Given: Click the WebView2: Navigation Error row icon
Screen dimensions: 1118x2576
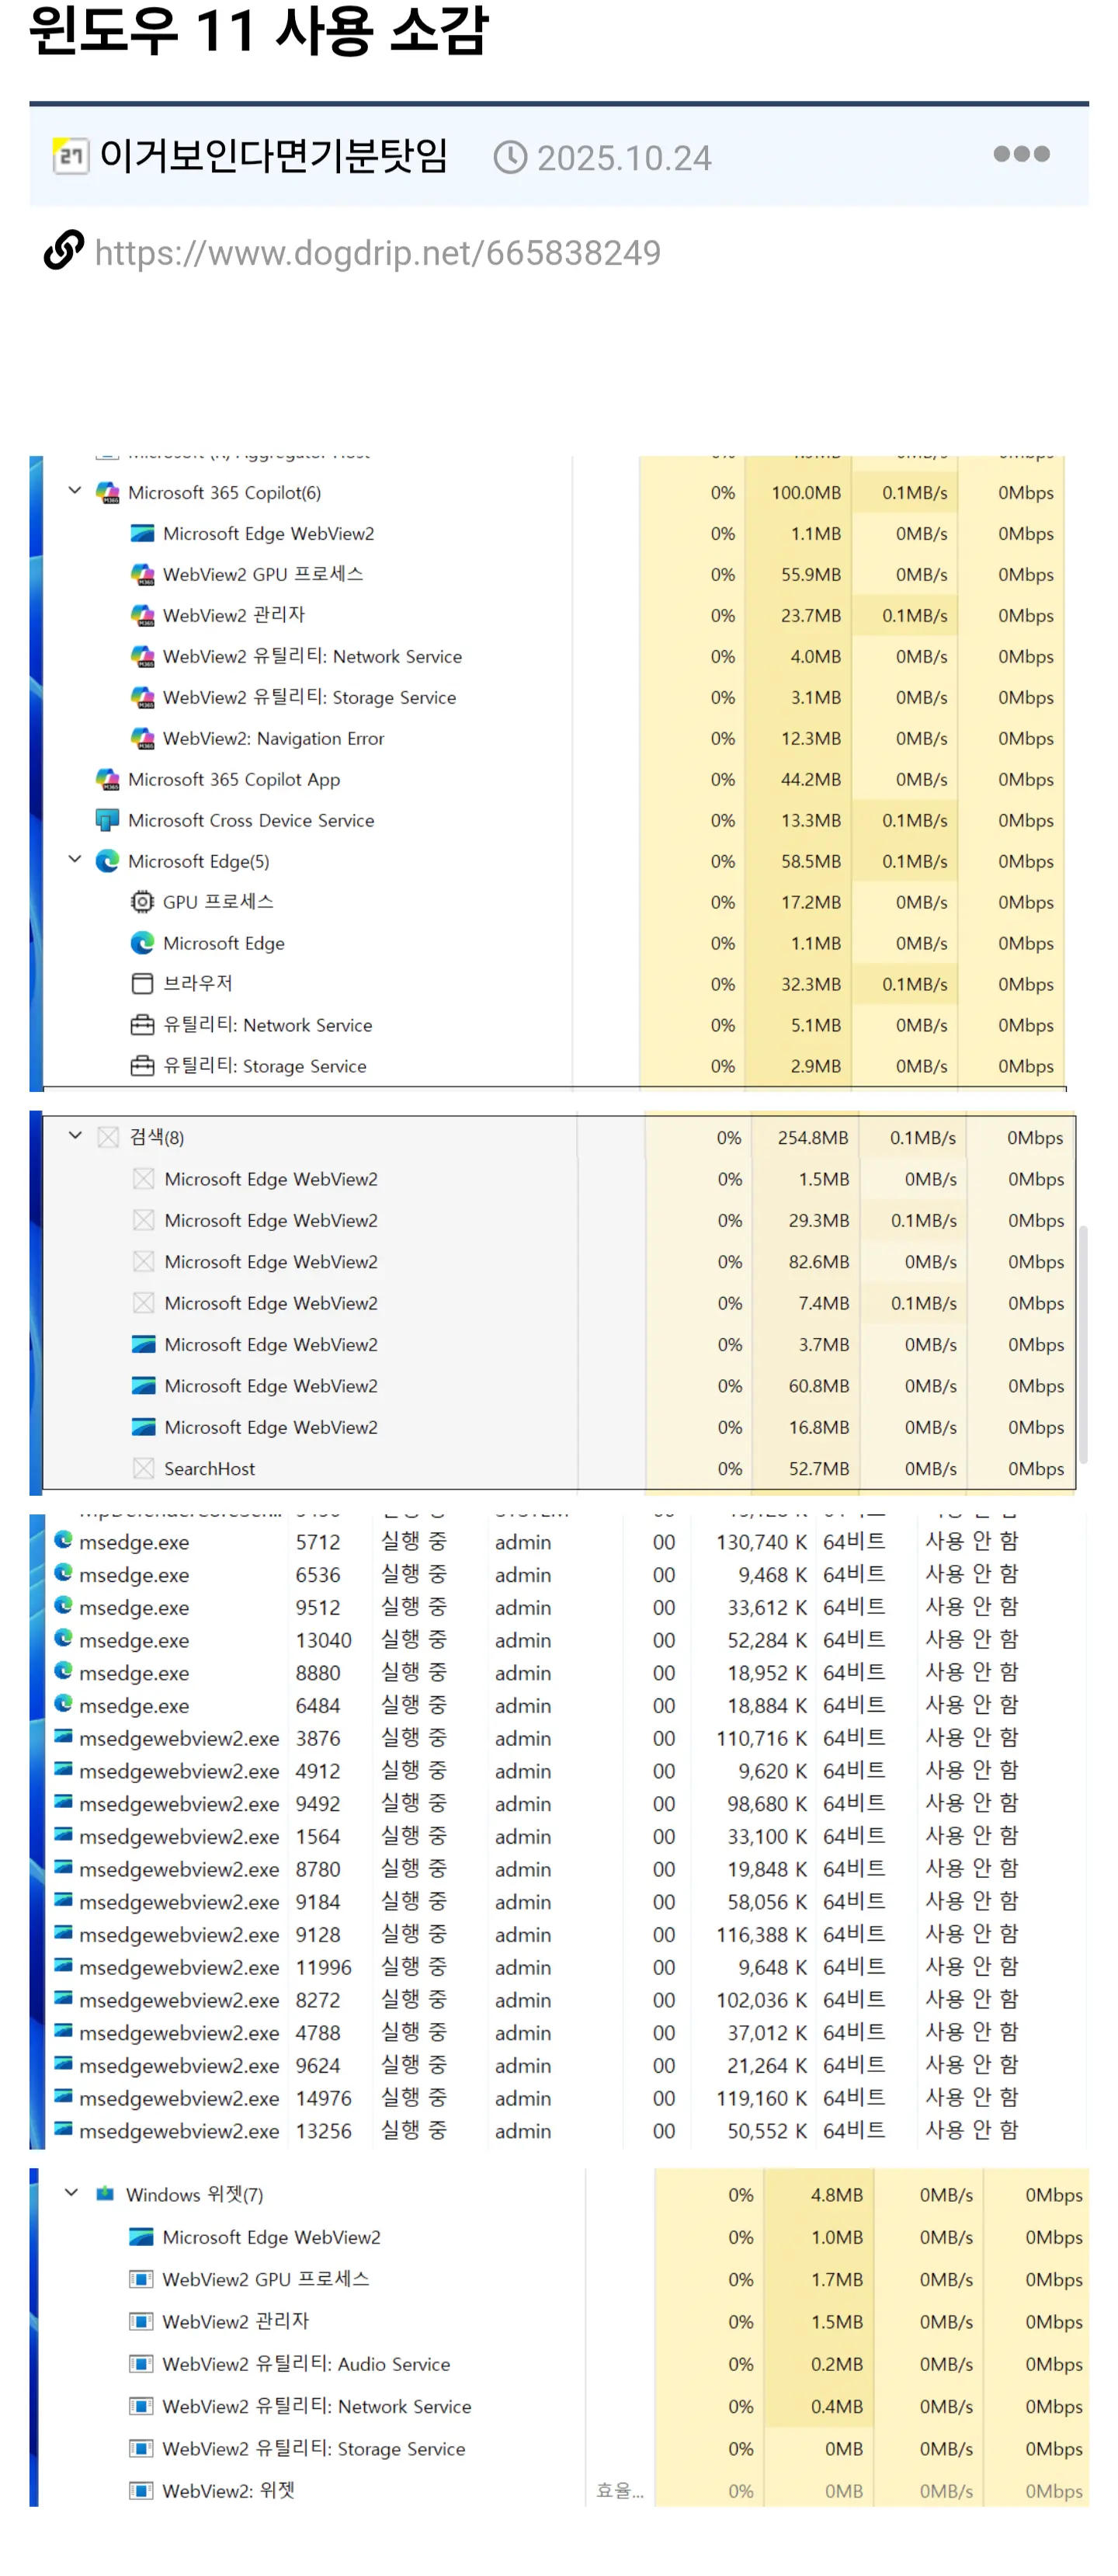Looking at the screenshot, I should coord(142,739).
